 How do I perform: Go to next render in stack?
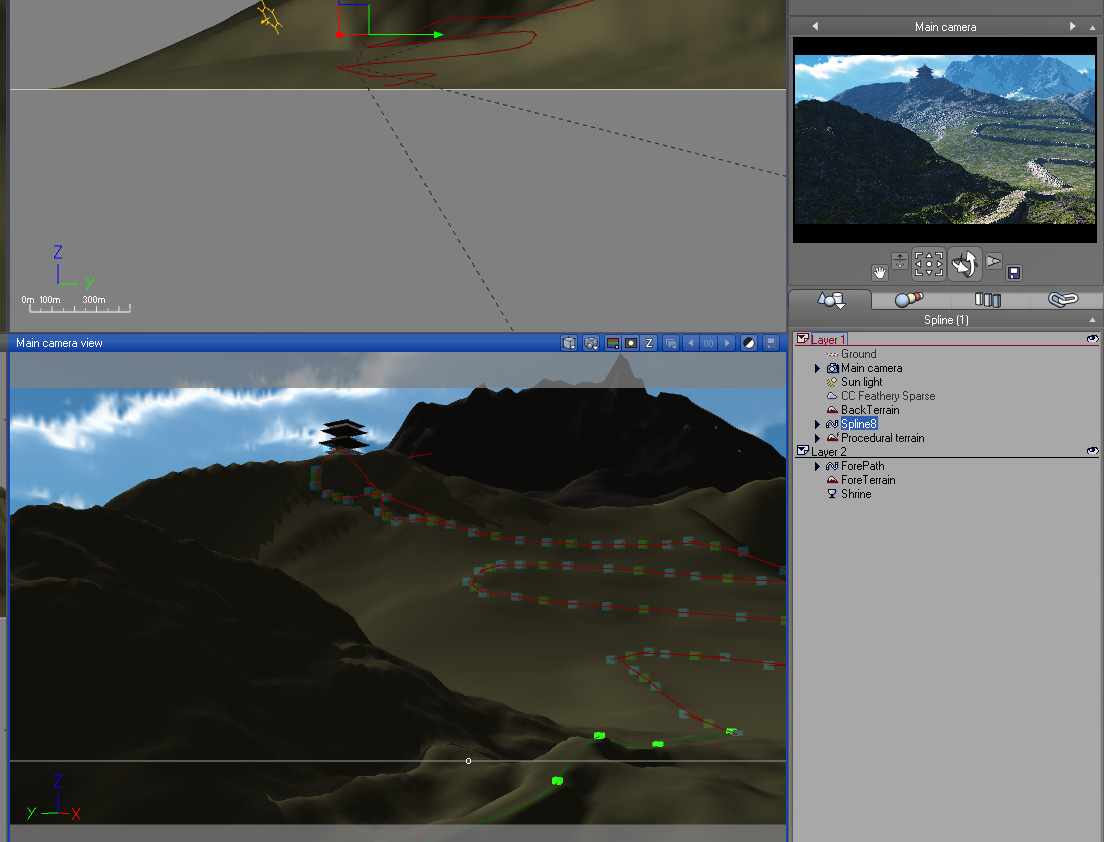click(727, 343)
